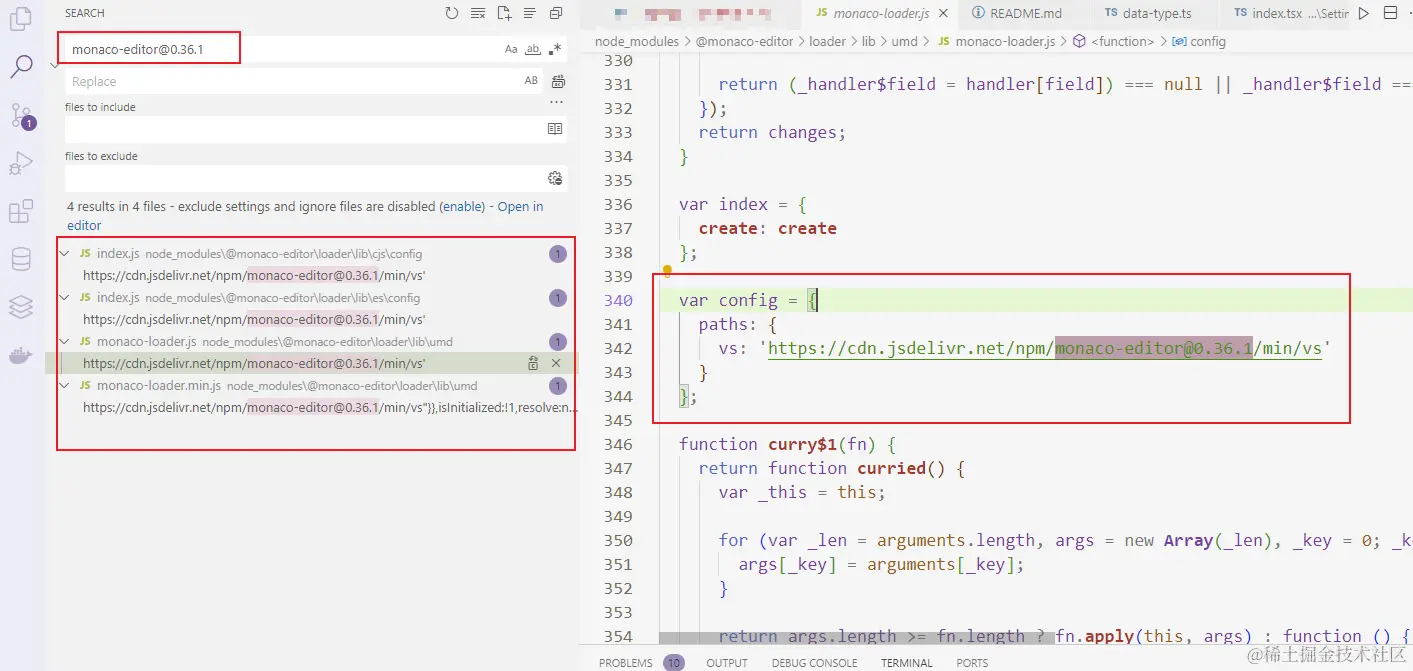Replace the highlighted monaco-loader.js match
This screenshot has height=671, width=1413.
(534, 364)
